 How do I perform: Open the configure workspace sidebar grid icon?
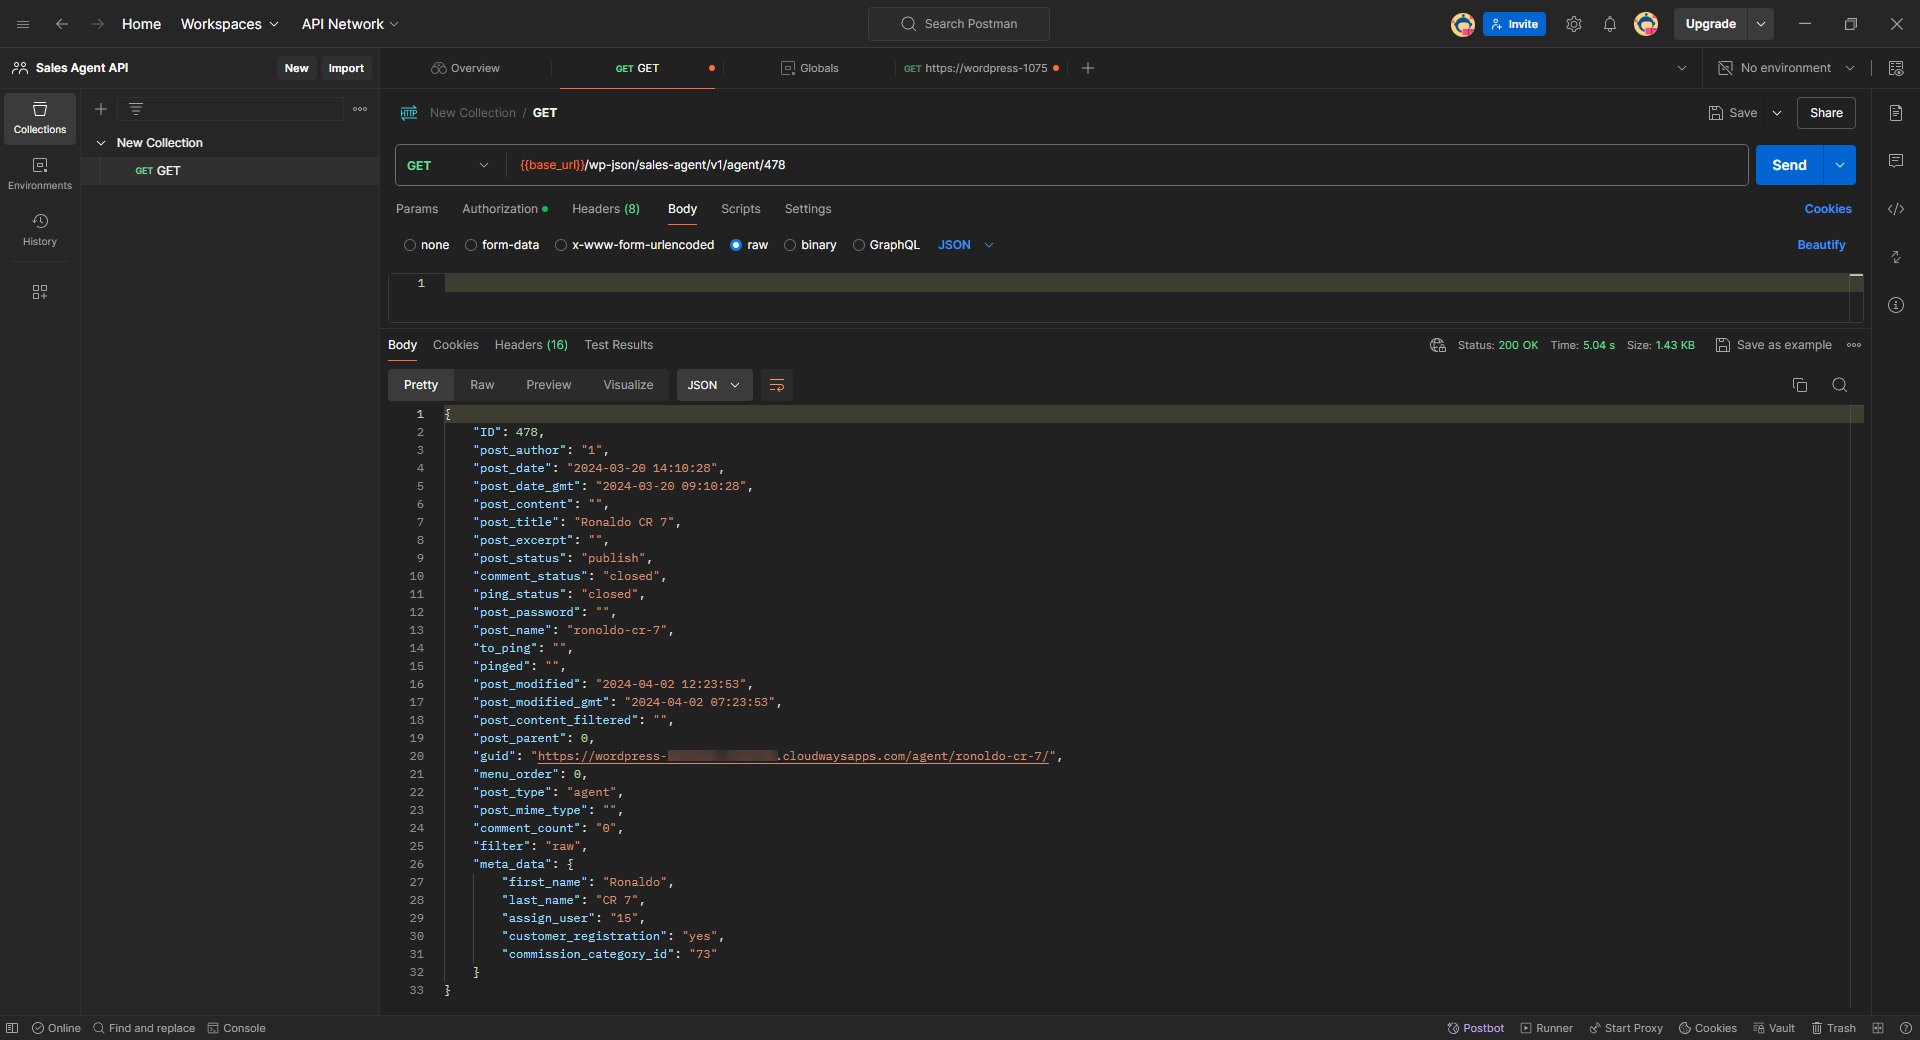(40, 292)
